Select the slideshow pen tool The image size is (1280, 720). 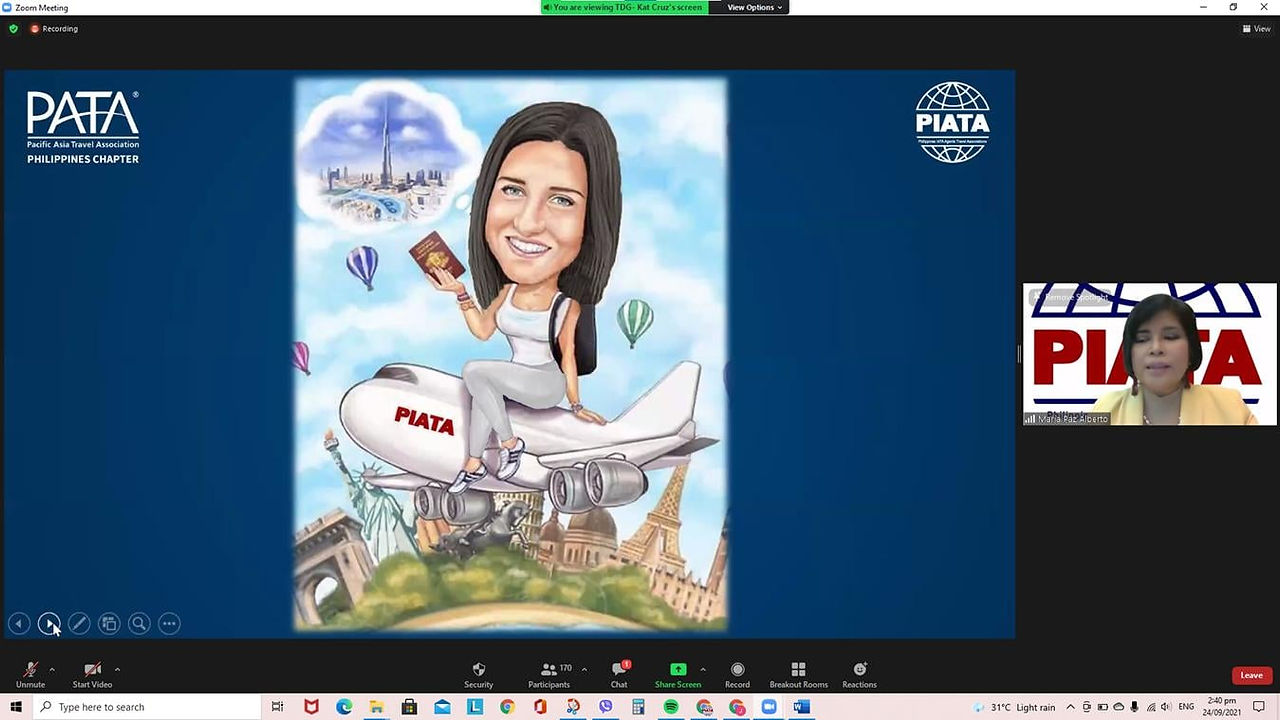pyautogui.click(x=79, y=624)
